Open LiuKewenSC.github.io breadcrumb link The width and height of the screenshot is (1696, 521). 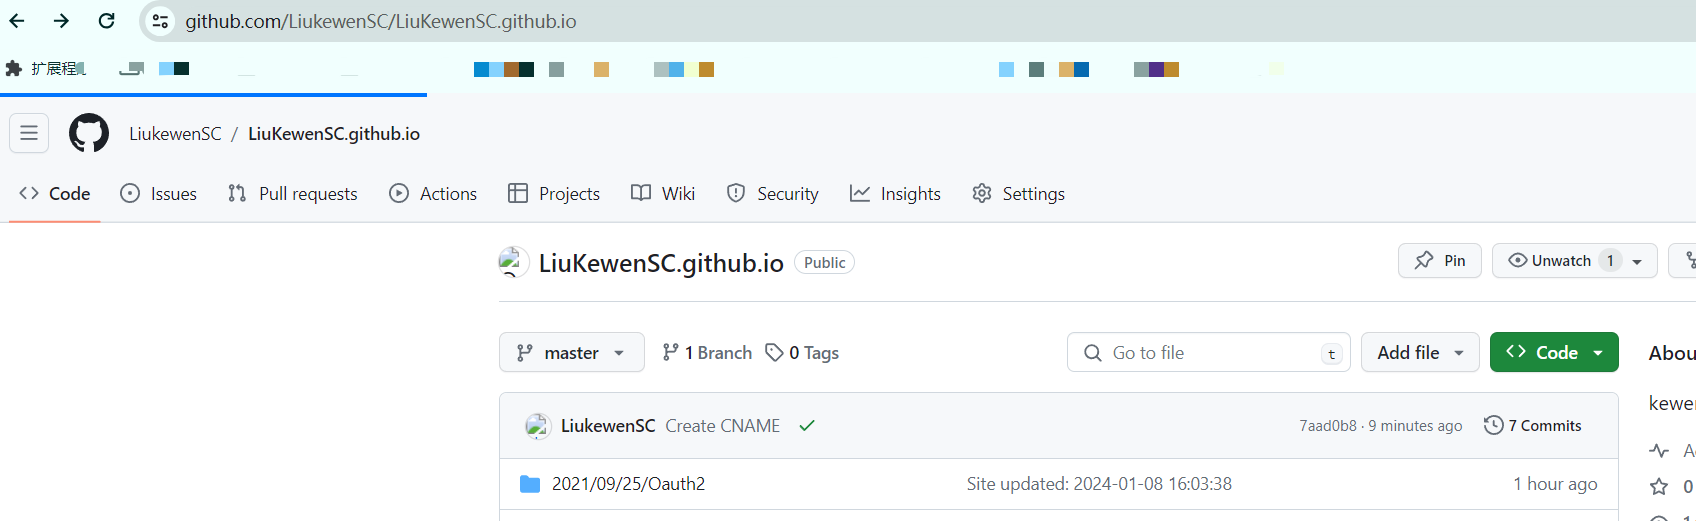[x=334, y=133]
